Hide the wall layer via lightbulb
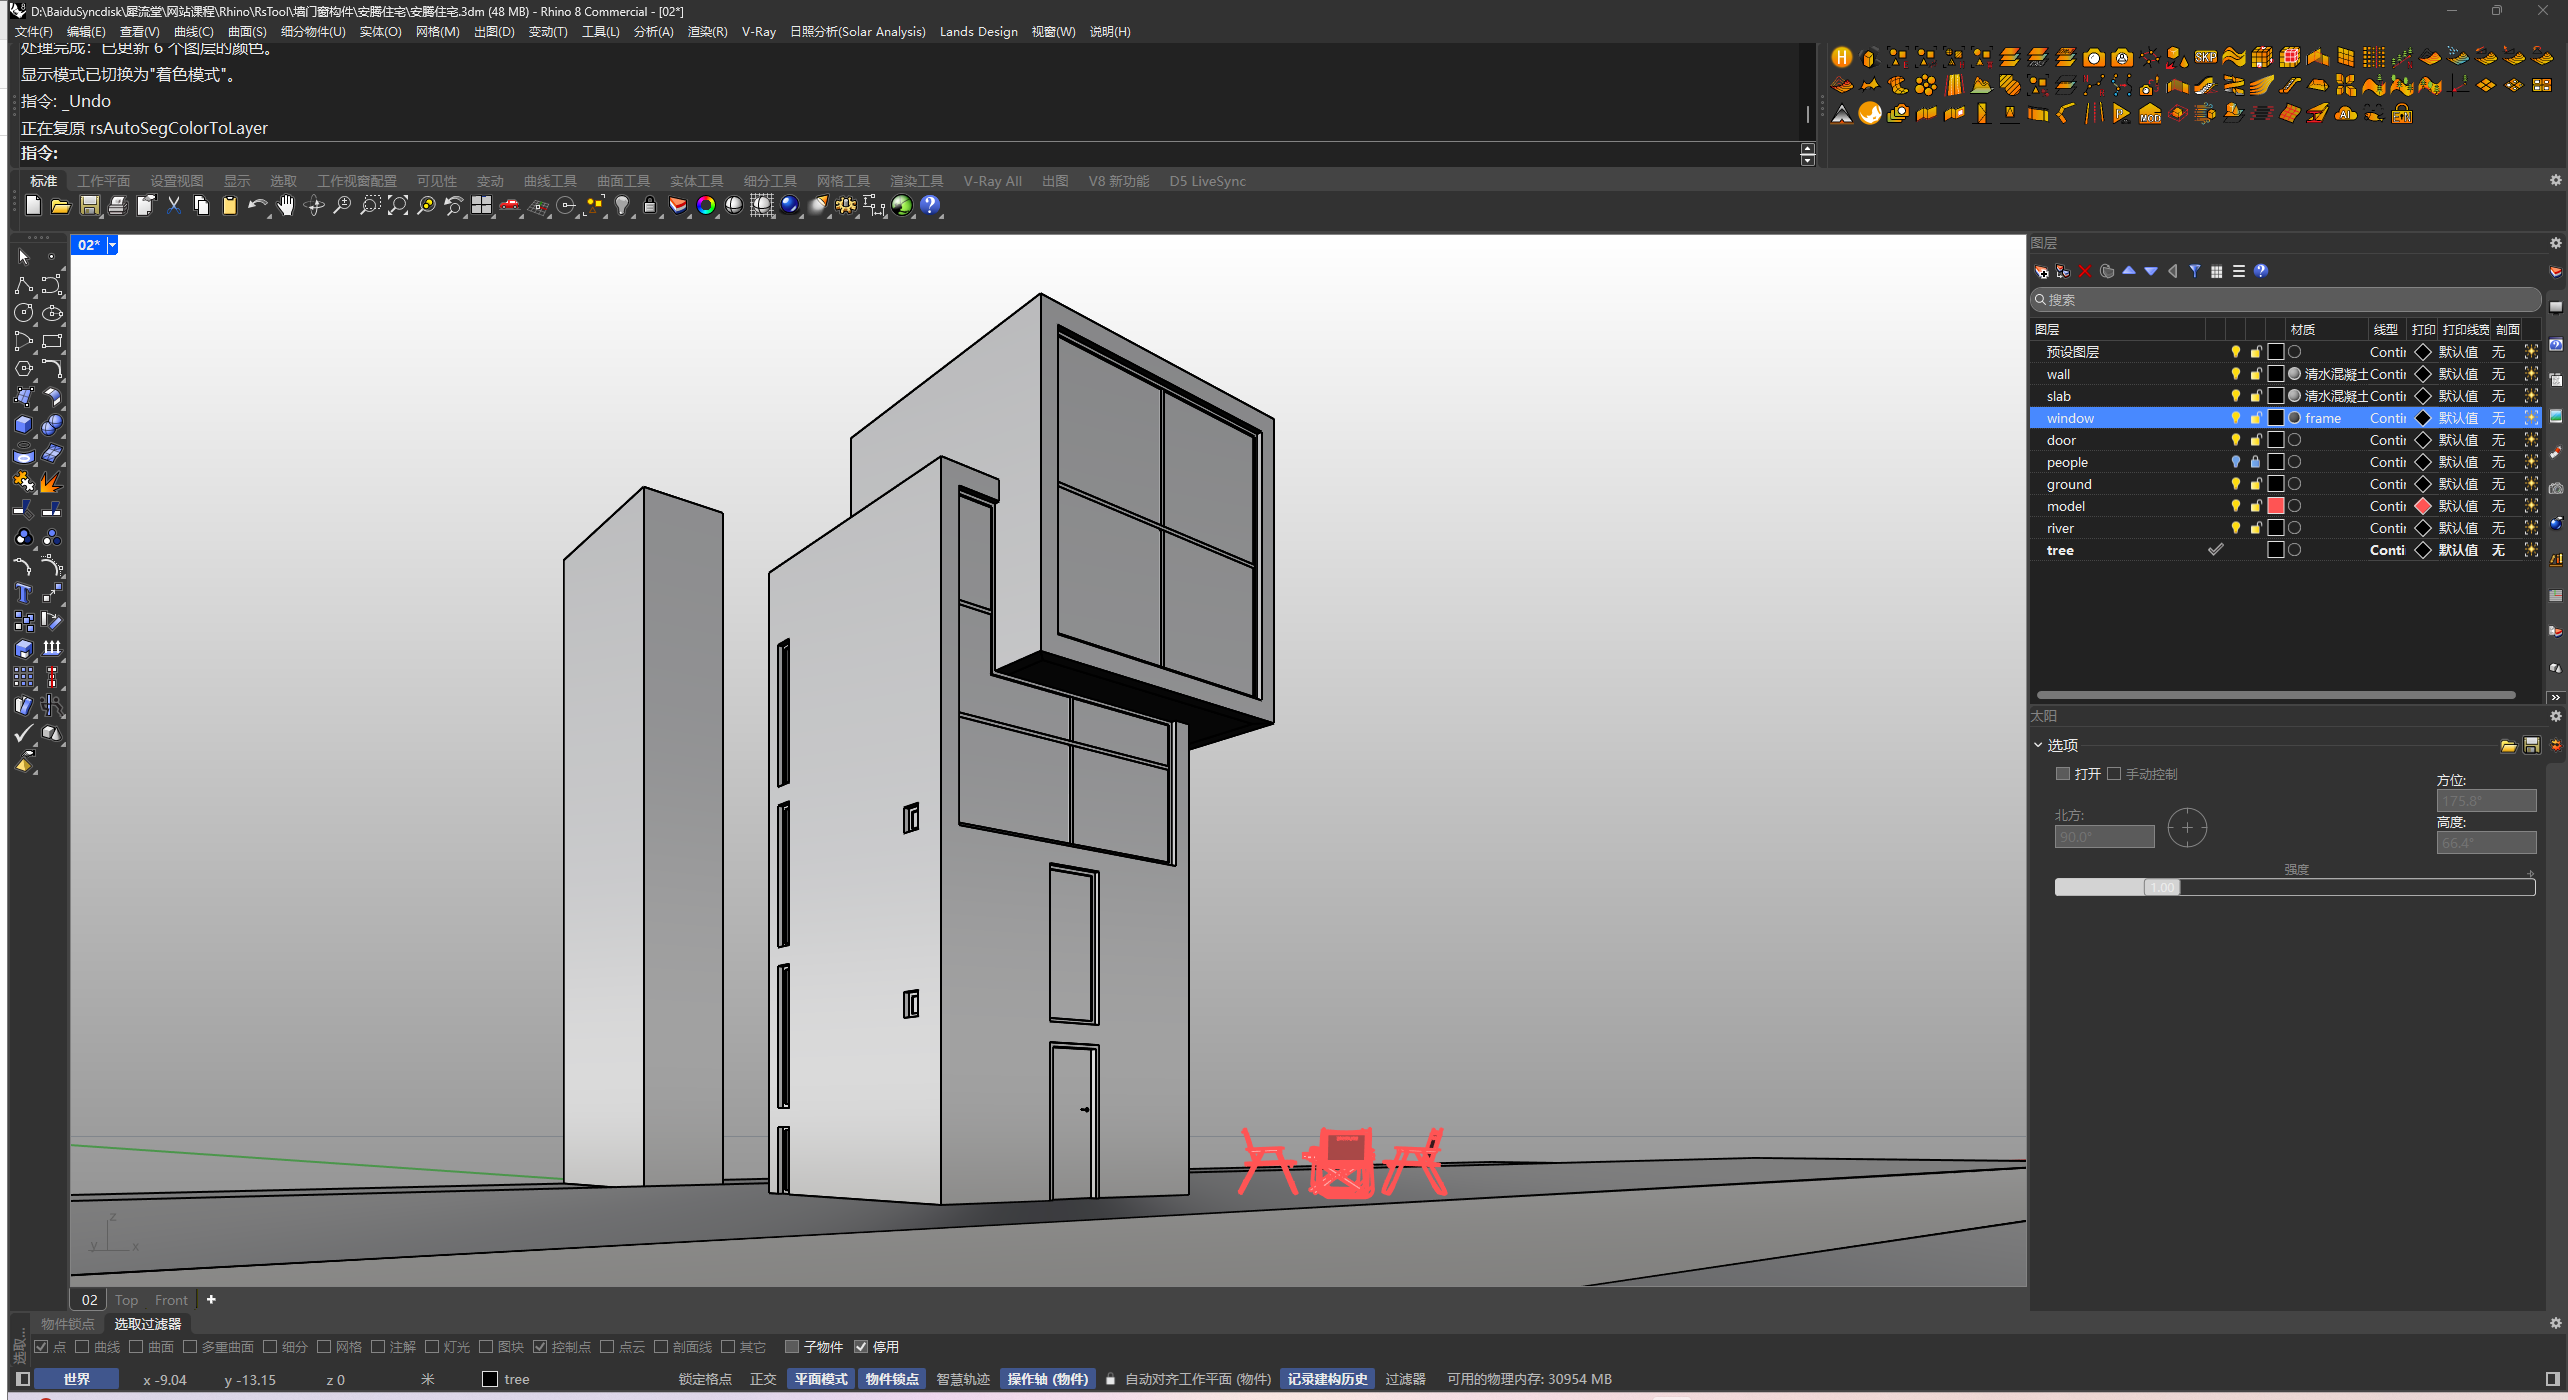 [x=2236, y=374]
